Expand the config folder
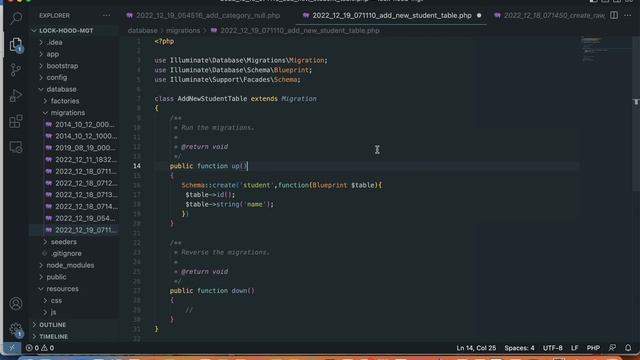The width and height of the screenshot is (640, 360). (57, 78)
